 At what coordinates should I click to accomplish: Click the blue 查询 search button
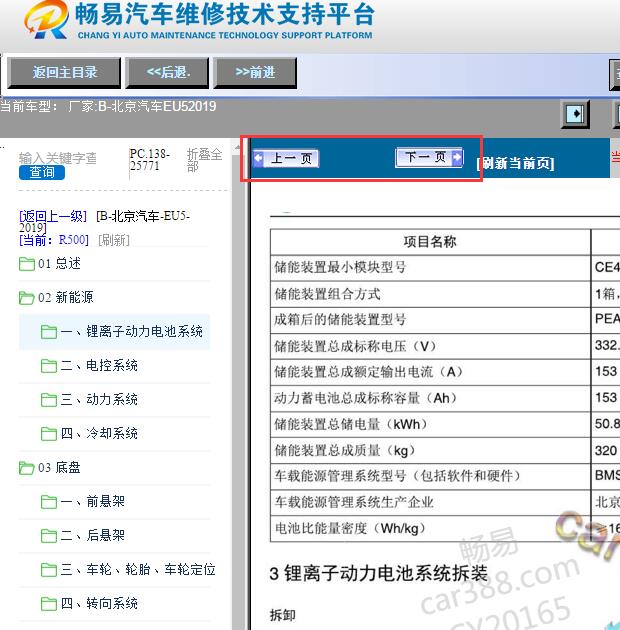[42, 172]
